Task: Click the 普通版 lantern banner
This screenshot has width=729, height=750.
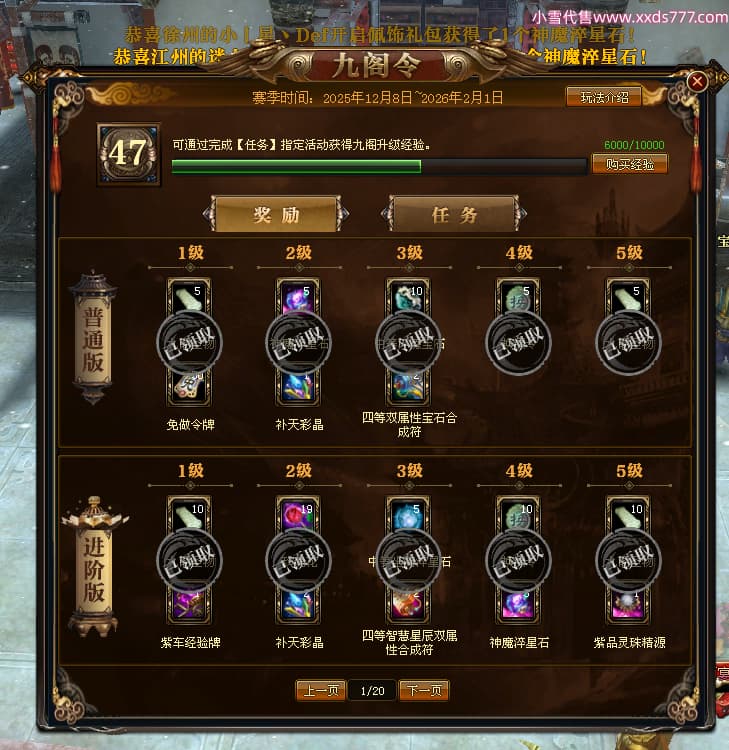Action: tap(93, 339)
